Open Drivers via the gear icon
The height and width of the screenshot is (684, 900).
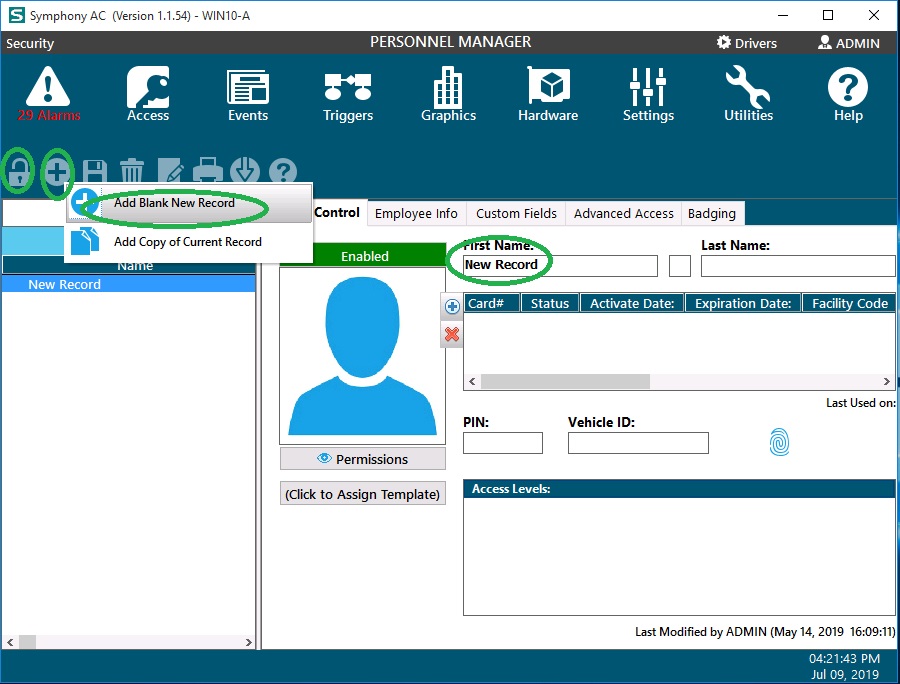tap(724, 42)
